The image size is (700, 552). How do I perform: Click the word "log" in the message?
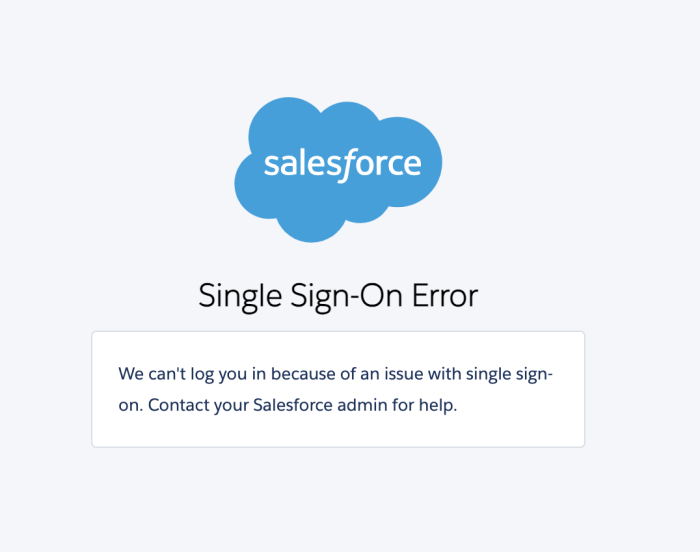tap(206, 375)
